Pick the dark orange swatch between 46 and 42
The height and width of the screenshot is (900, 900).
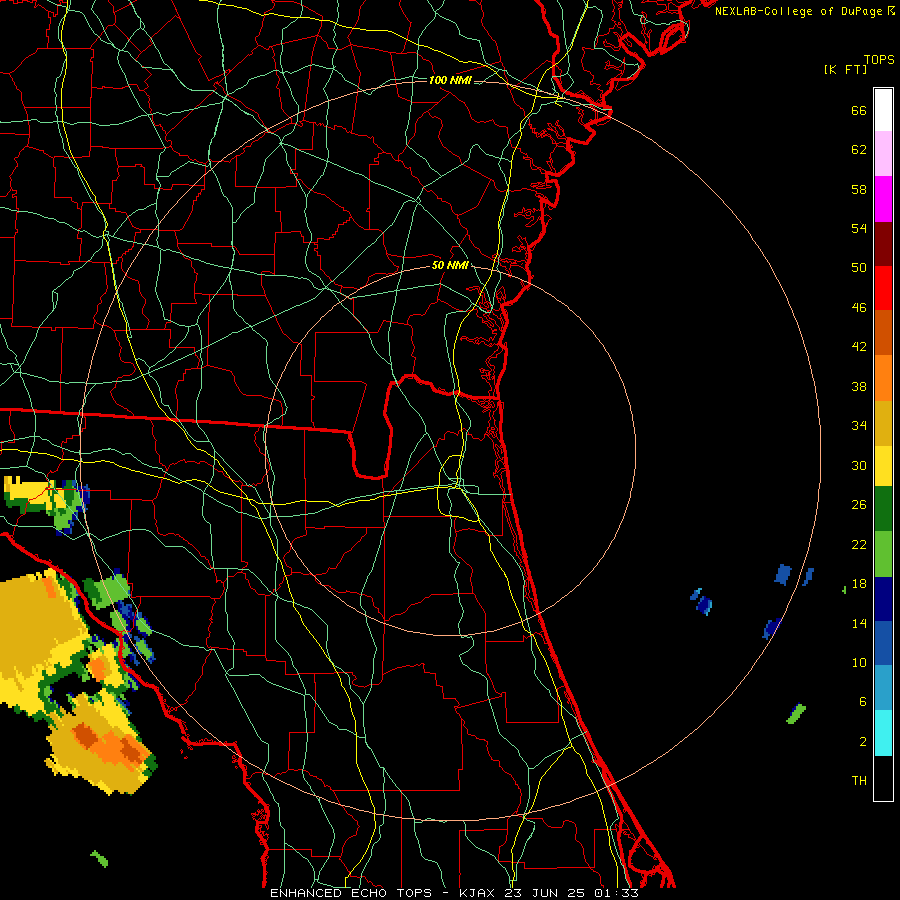tap(883, 332)
